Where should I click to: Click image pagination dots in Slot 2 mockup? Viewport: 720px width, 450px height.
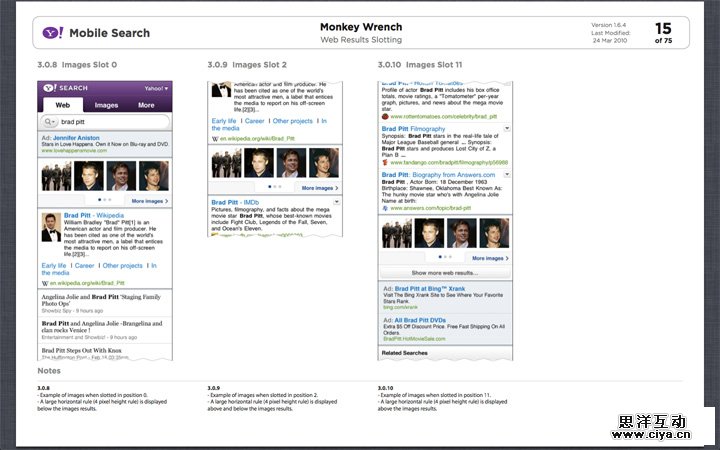coord(275,186)
